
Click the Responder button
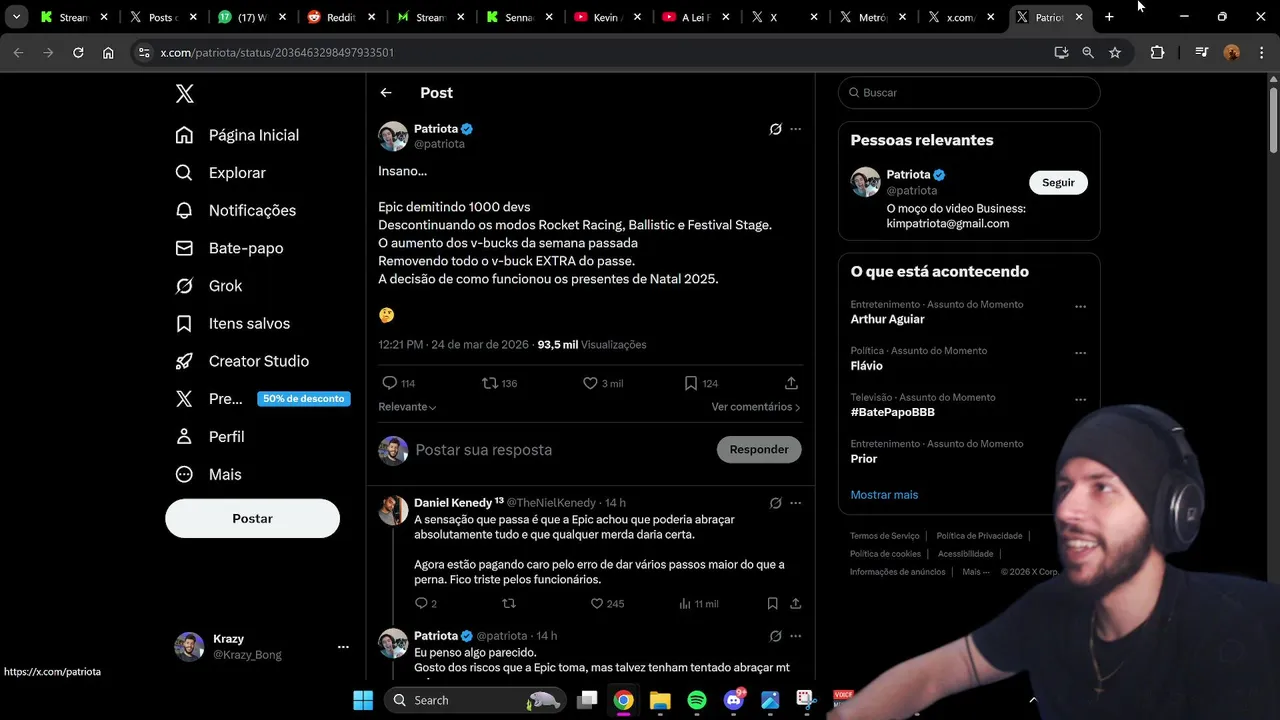(759, 450)
